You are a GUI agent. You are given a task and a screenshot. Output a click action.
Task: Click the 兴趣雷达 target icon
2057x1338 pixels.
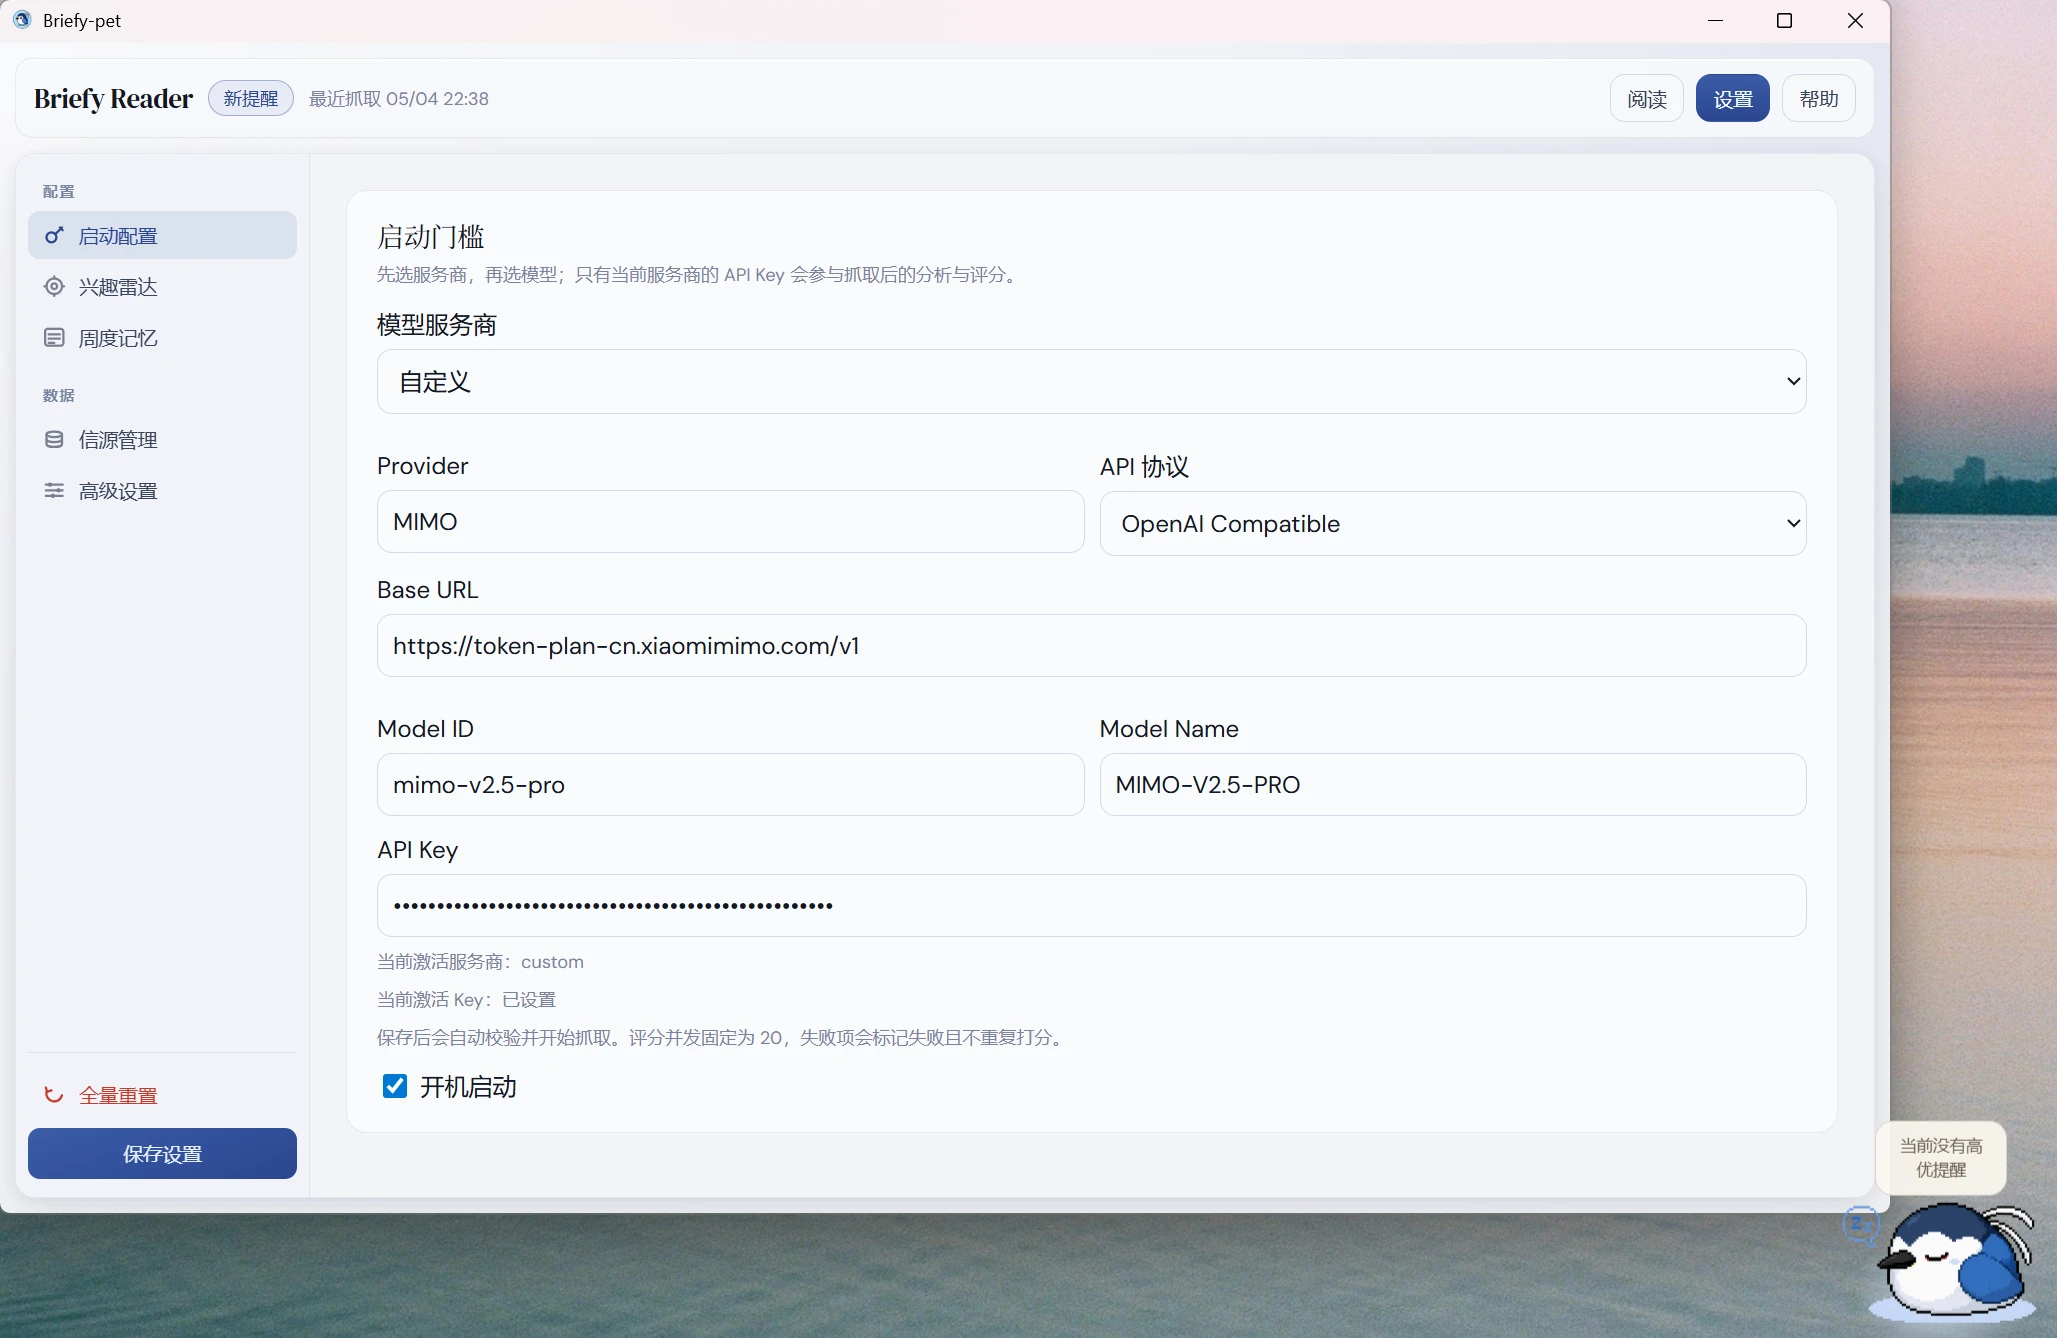pyautogui.click(x=54, y=287)
